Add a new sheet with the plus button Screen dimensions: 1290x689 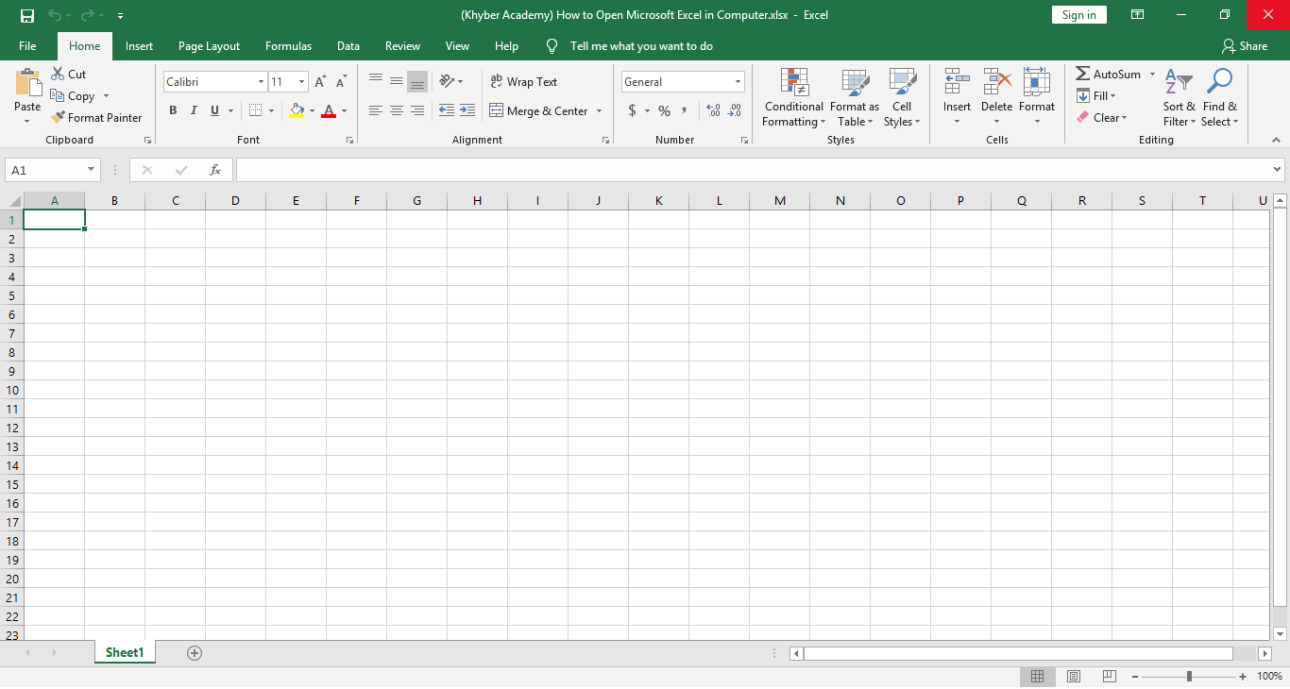(193, 652)
